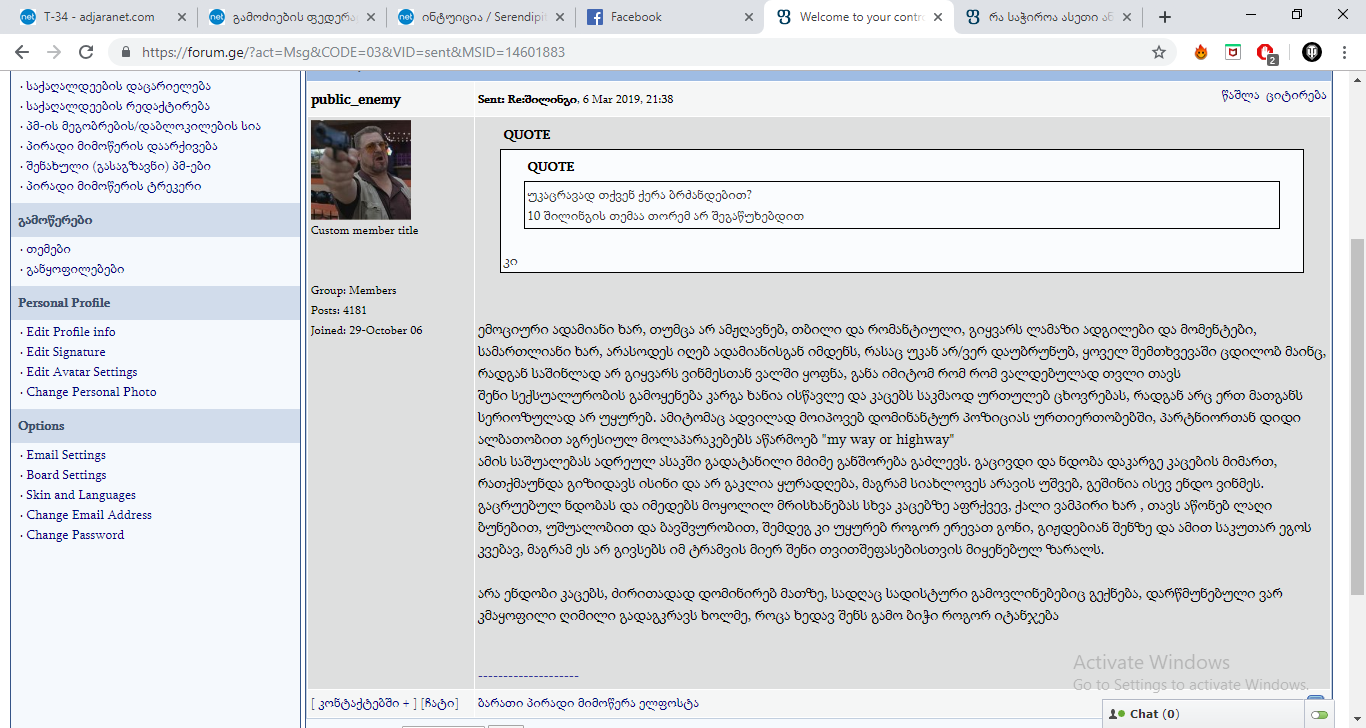The image size is (1366, 728).
Task: View site info via the padlock icon
Action: 126,52
